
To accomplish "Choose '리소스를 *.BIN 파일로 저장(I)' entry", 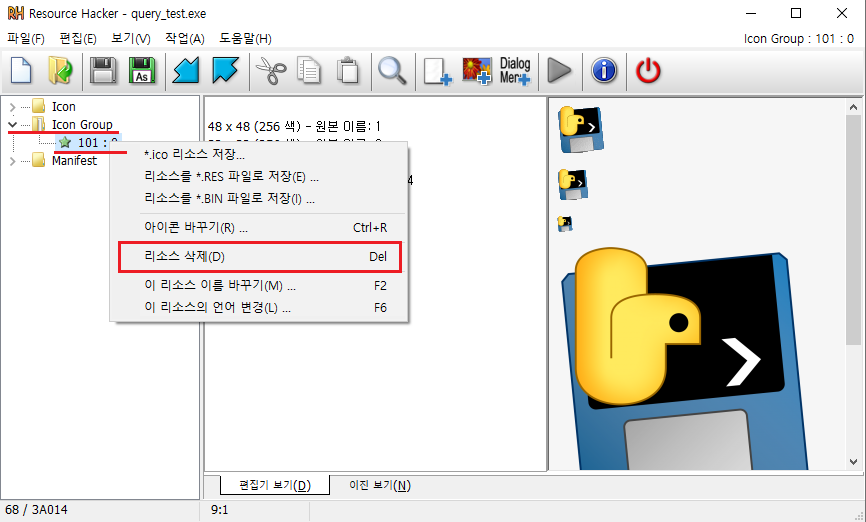I will point(259,199).
